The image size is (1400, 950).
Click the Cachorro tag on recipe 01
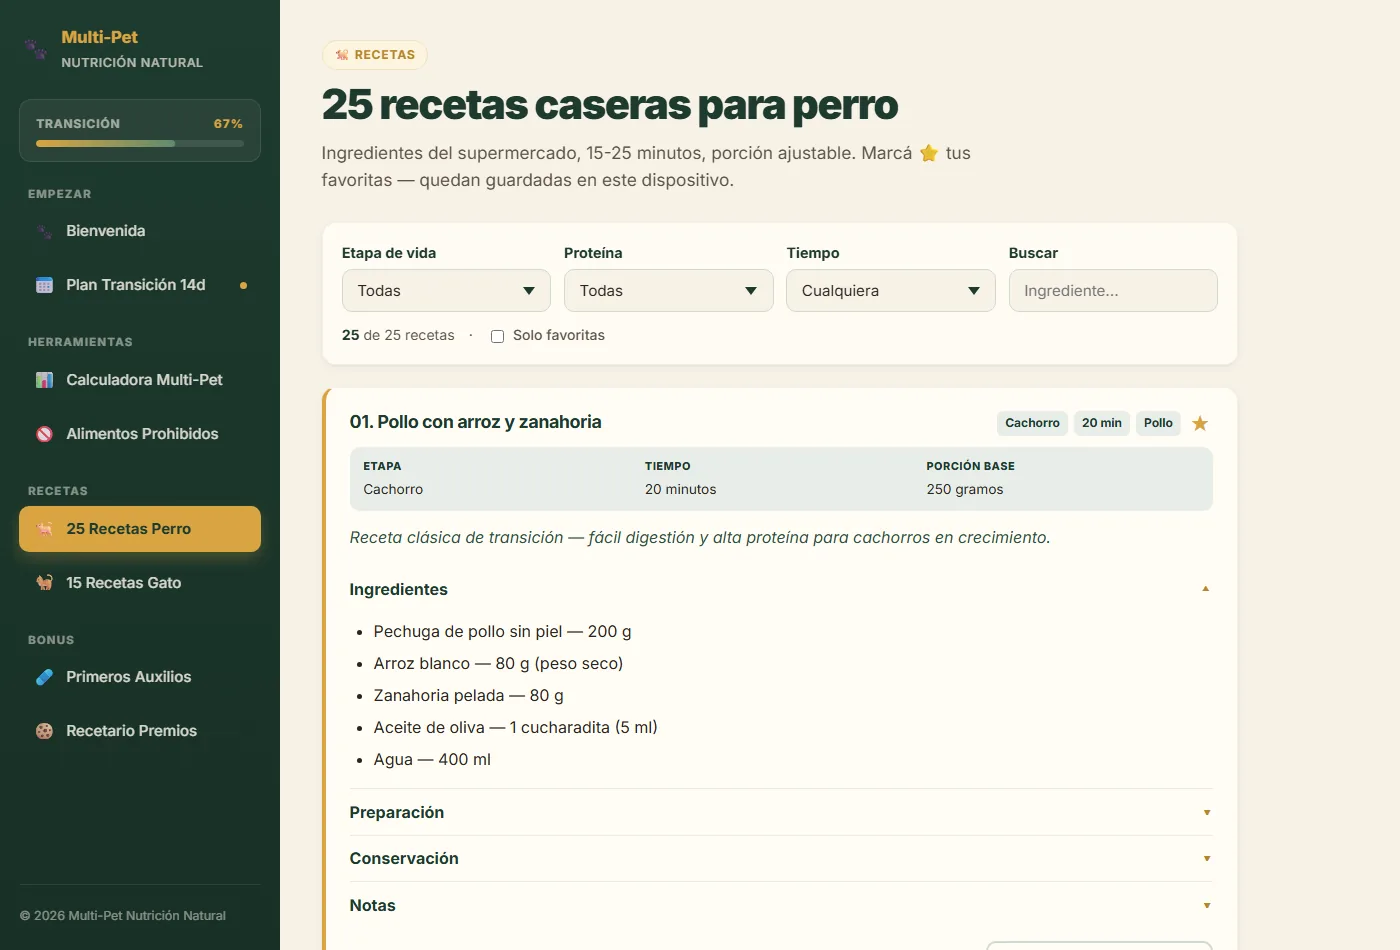(x=1032, y=423)
